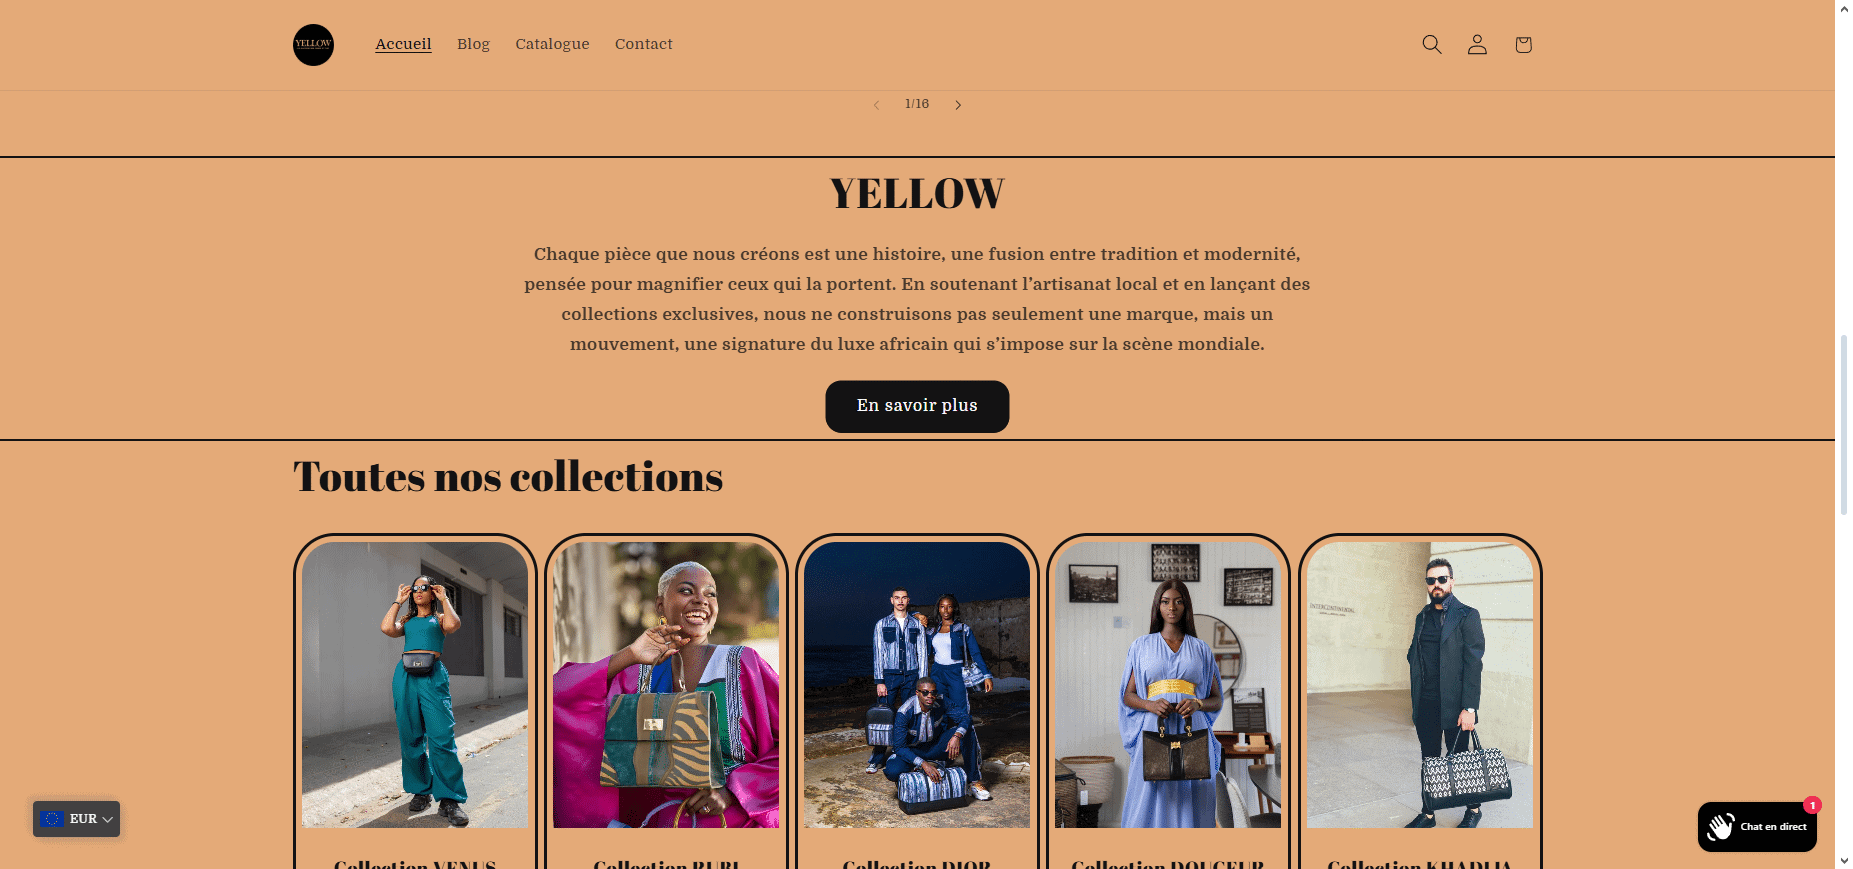The height and width of the screenshot is (869, 1853).
Task: Open the VENUS collection teal outfit image
Action: click(x=415, y=685)
